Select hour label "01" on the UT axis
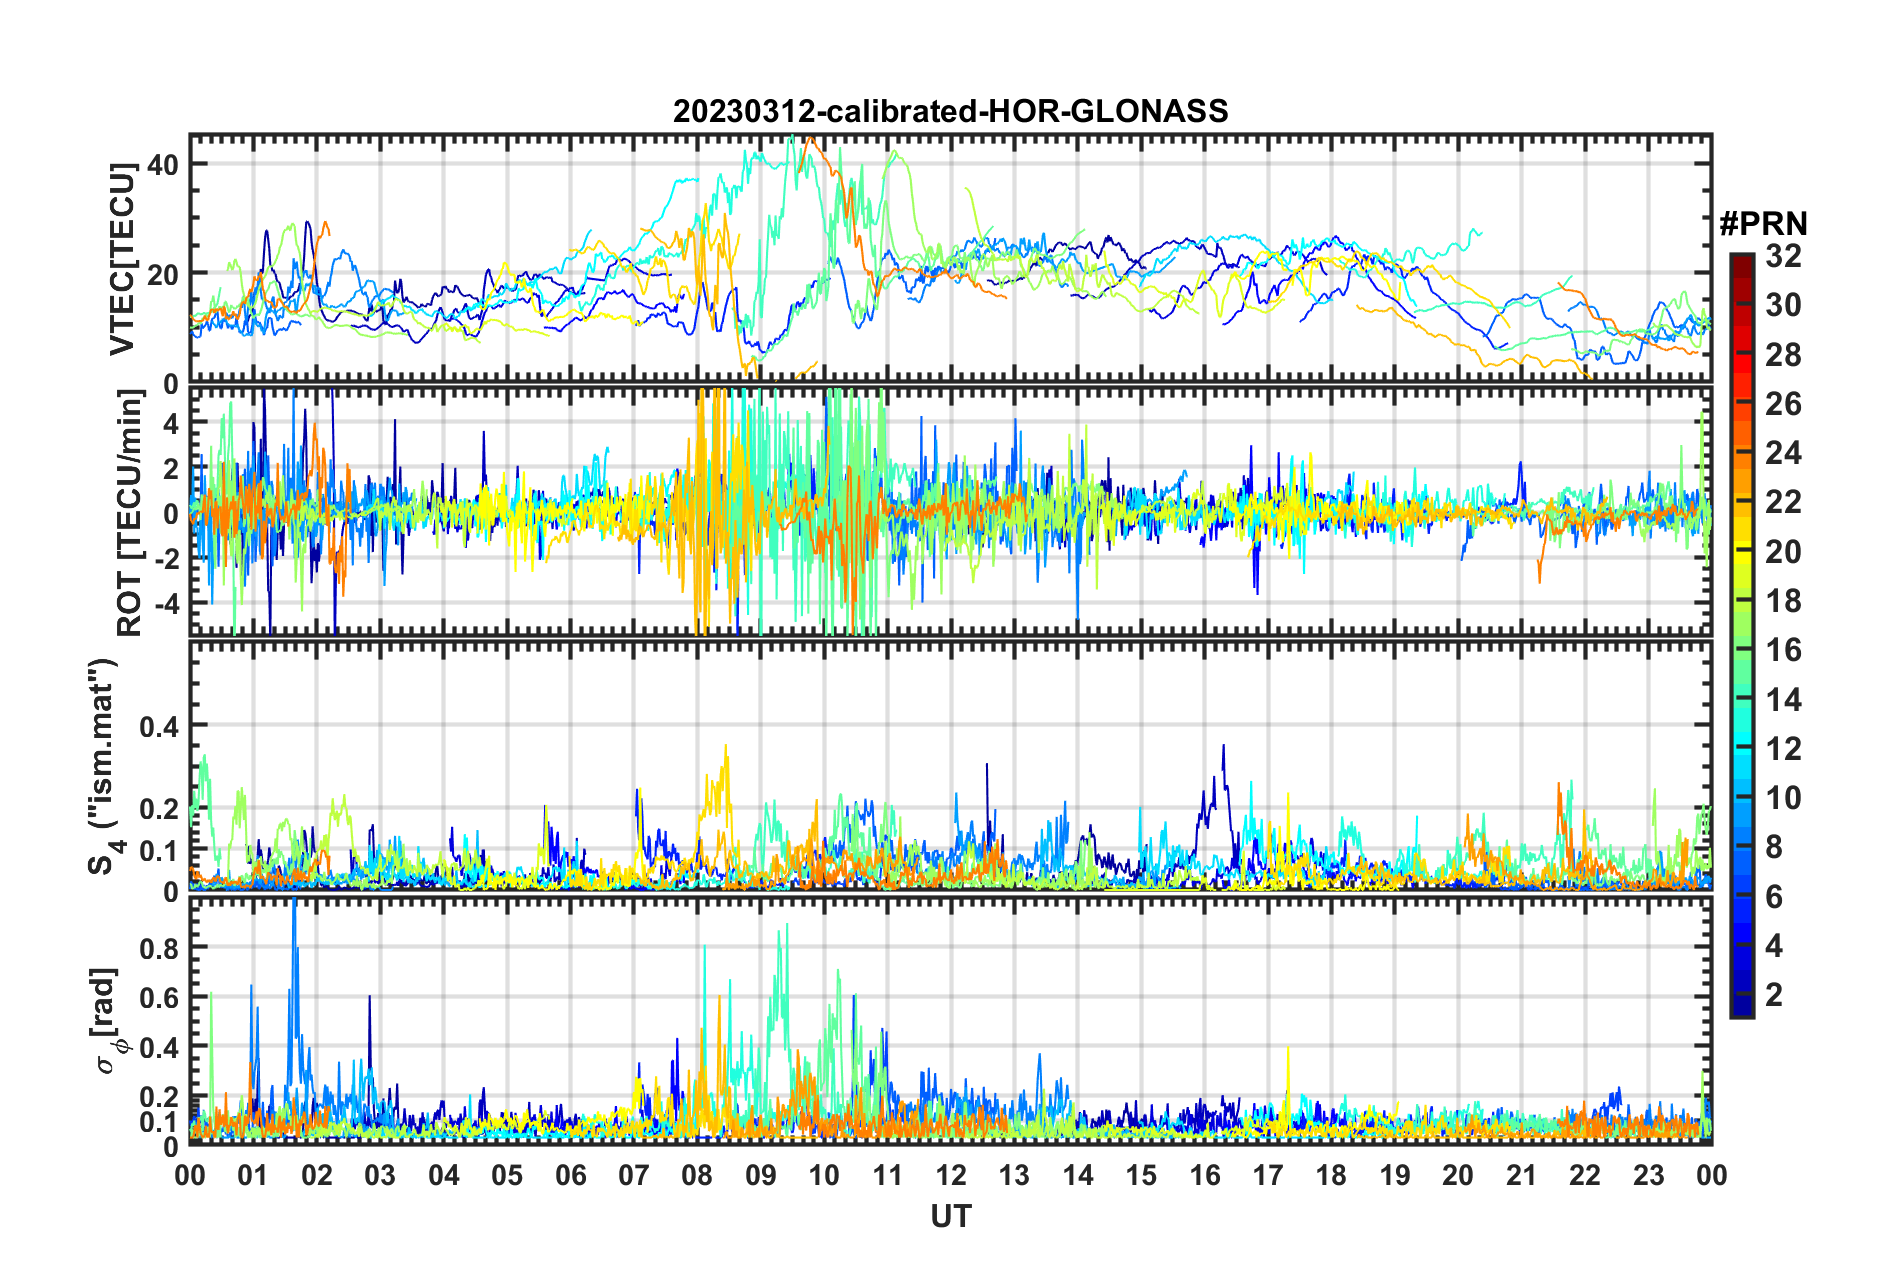 [253, 1175]
